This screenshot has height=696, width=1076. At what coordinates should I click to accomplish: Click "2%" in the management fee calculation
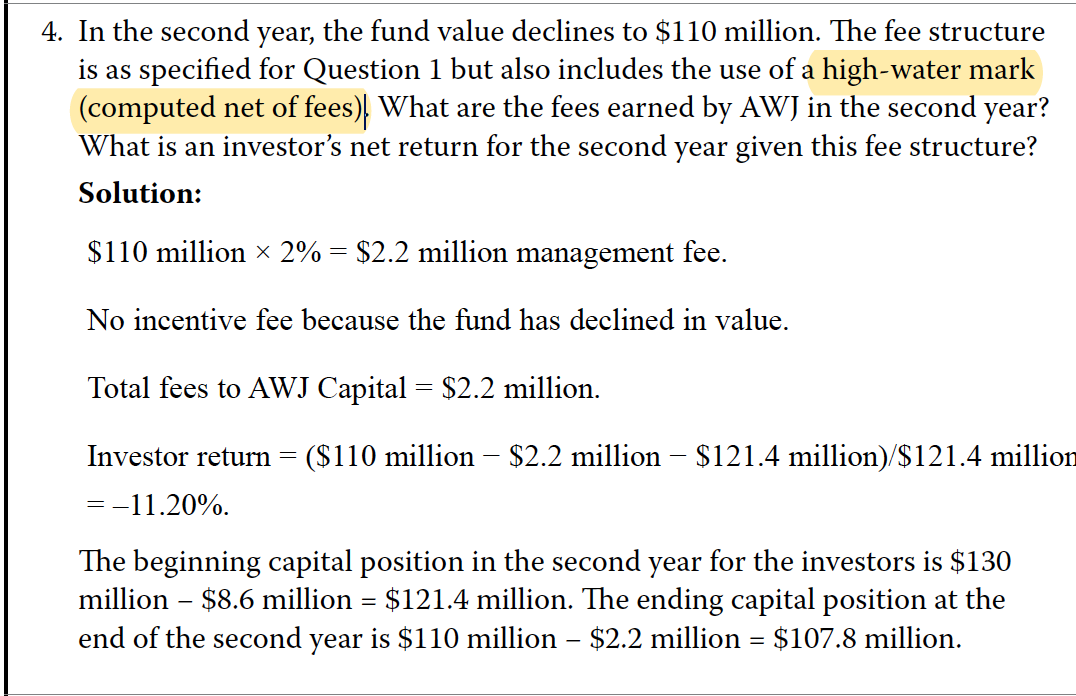click(x=300, y=252)
